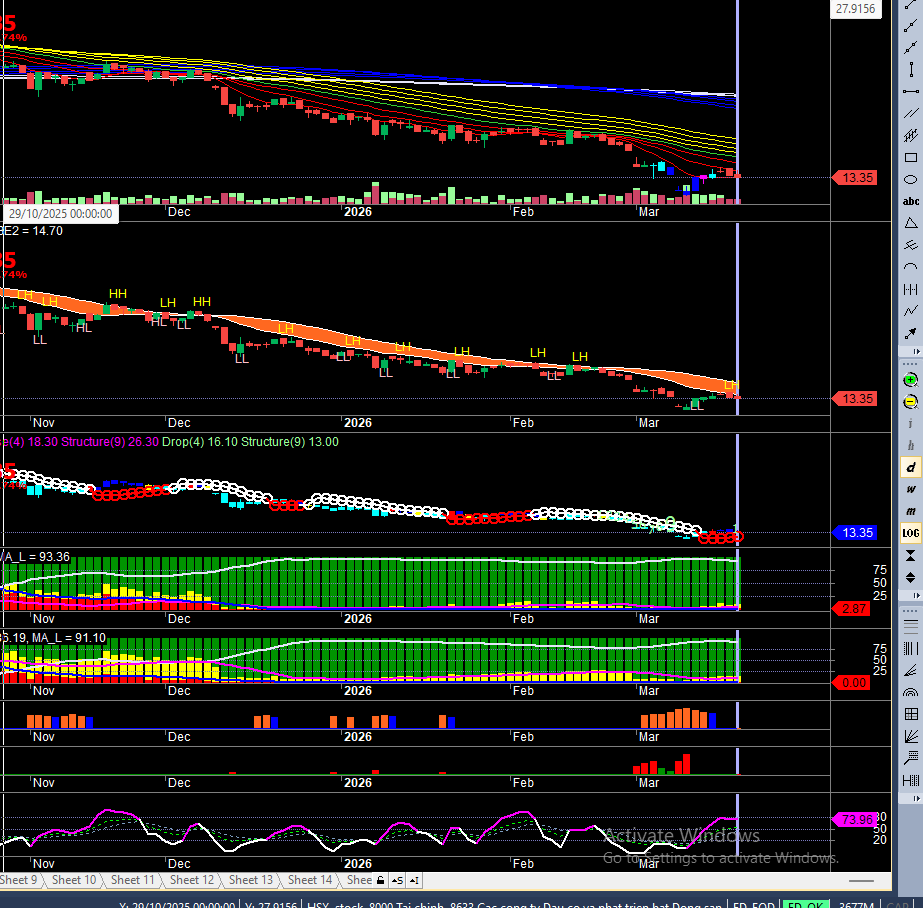The image size is (923, 908).
Task: Select the Ray drawing tool
Action: click(x=911, y=25)
